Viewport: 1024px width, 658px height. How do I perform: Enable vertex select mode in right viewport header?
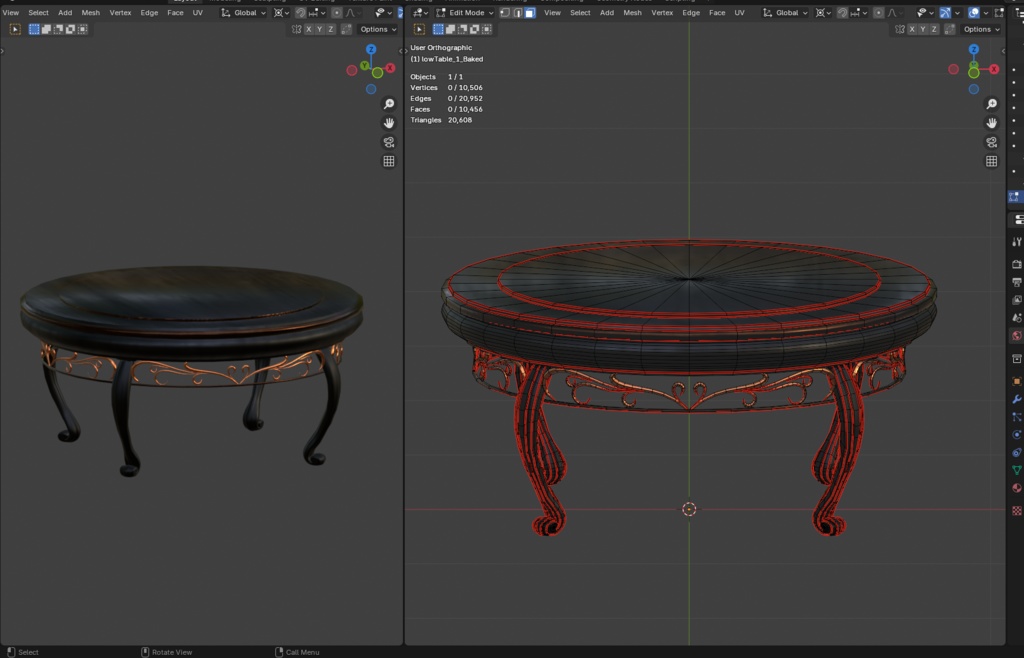pos(505,12)
